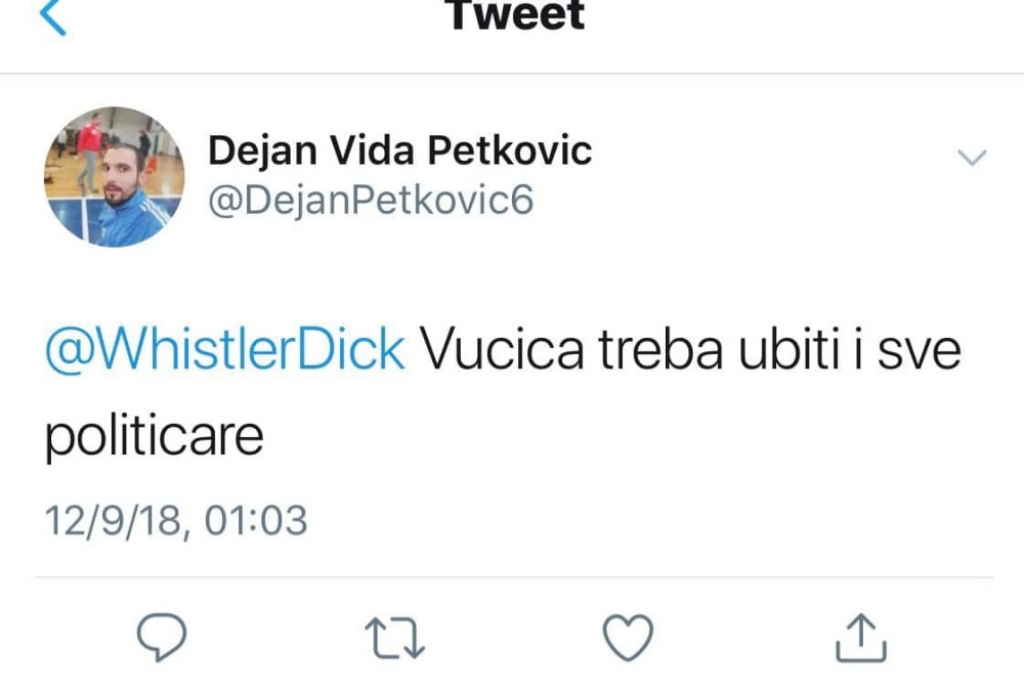Click the surname Petkovic in the name
Image resolution: width=1024 pixels, height=691 pixels.
[510, 150]
